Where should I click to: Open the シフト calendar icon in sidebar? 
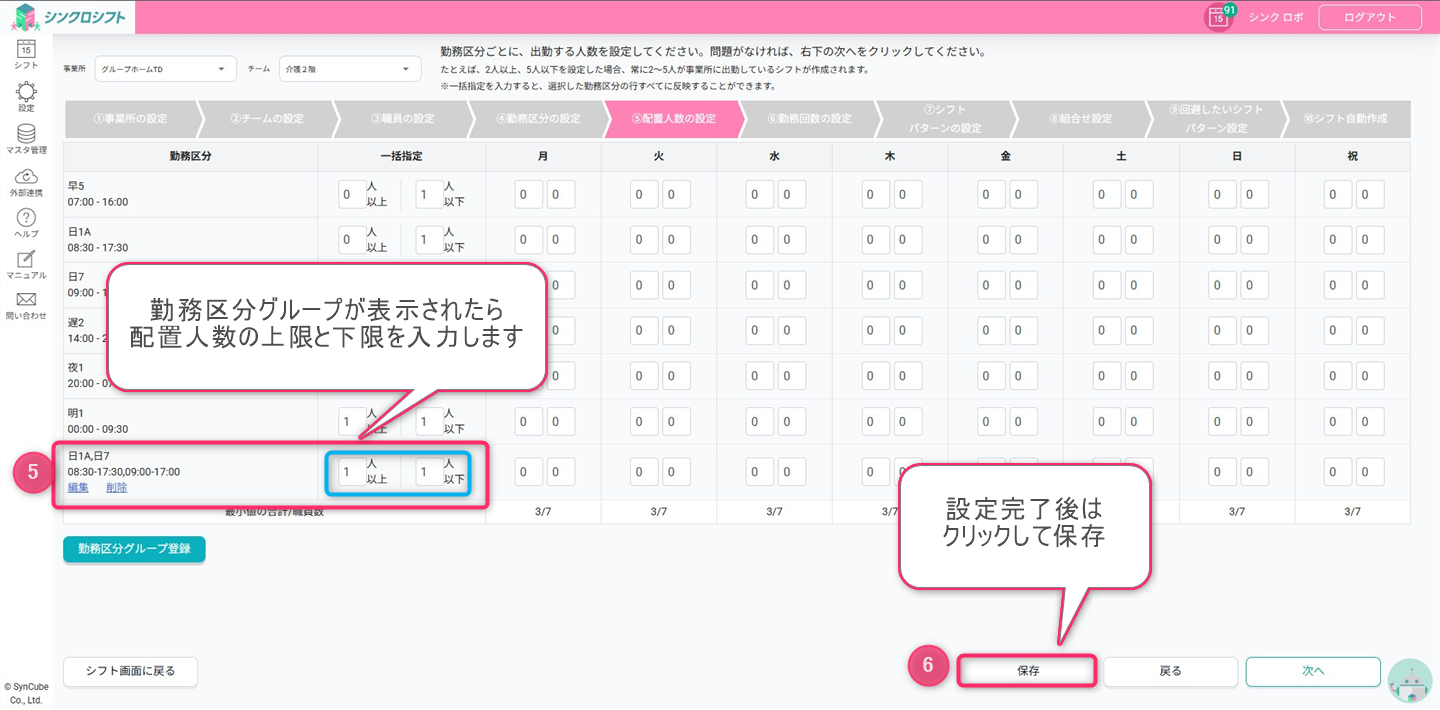tap(26, 50)
